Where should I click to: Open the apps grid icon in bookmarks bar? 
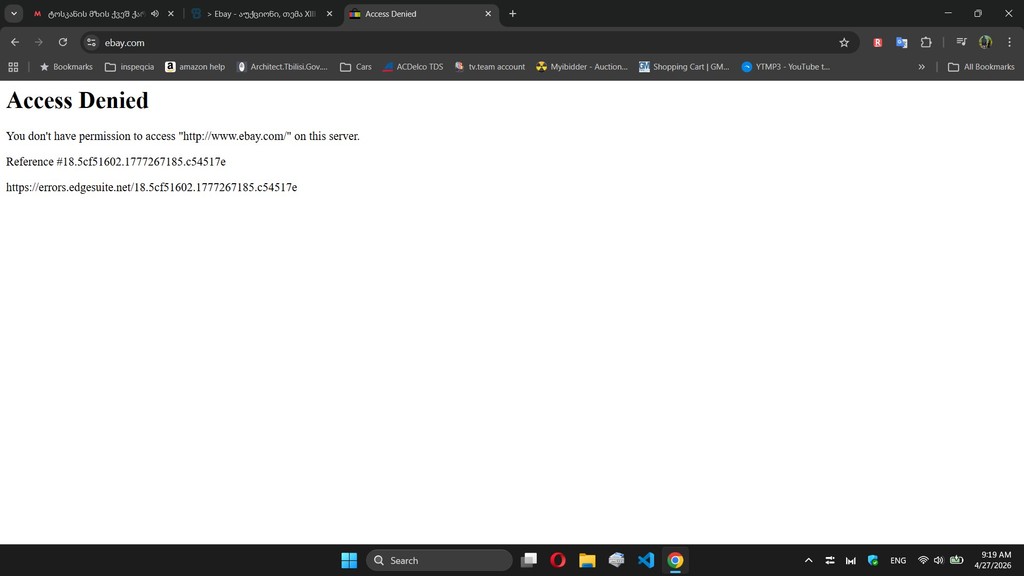pos(13,67)
